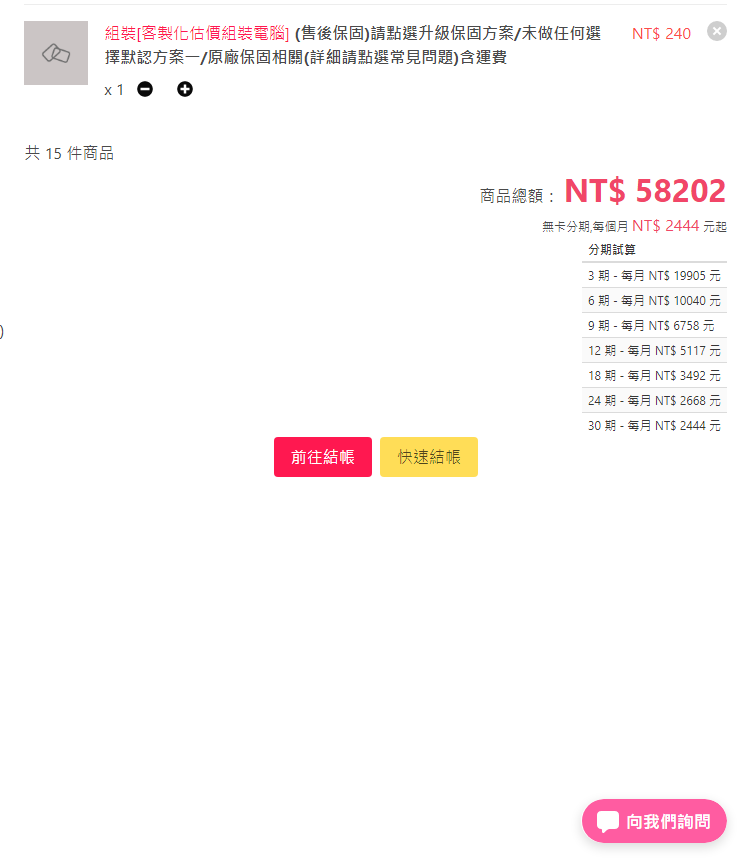
Task: Open the 組裝[客製化估價組裝電腦] product link
Action: (x=197, y=34)
